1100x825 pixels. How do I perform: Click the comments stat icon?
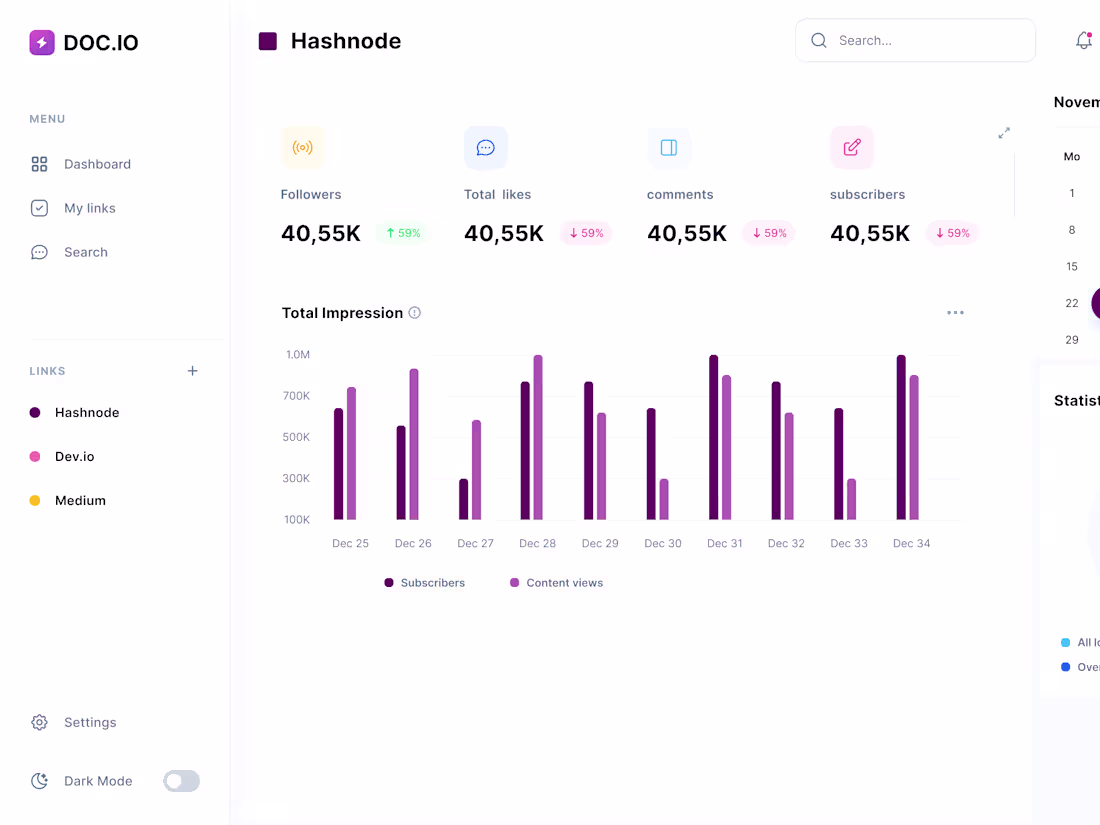(x=669, y=147)
